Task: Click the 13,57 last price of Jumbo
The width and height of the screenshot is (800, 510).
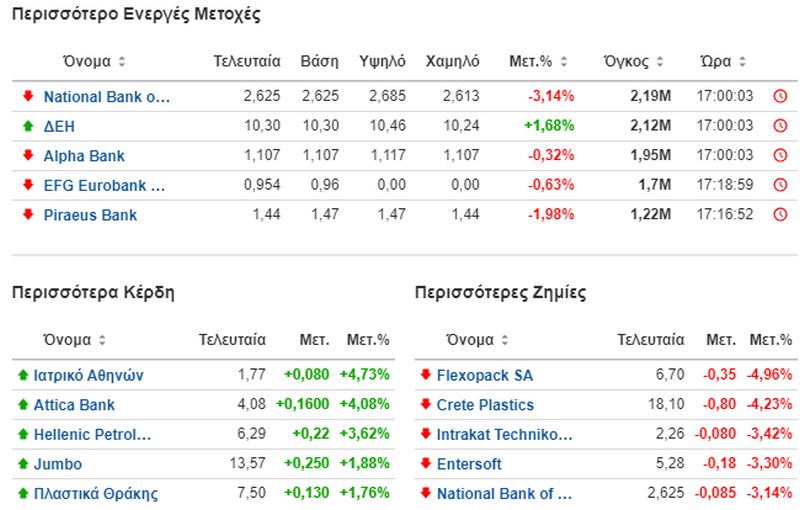Action: (x=247, y=463)
